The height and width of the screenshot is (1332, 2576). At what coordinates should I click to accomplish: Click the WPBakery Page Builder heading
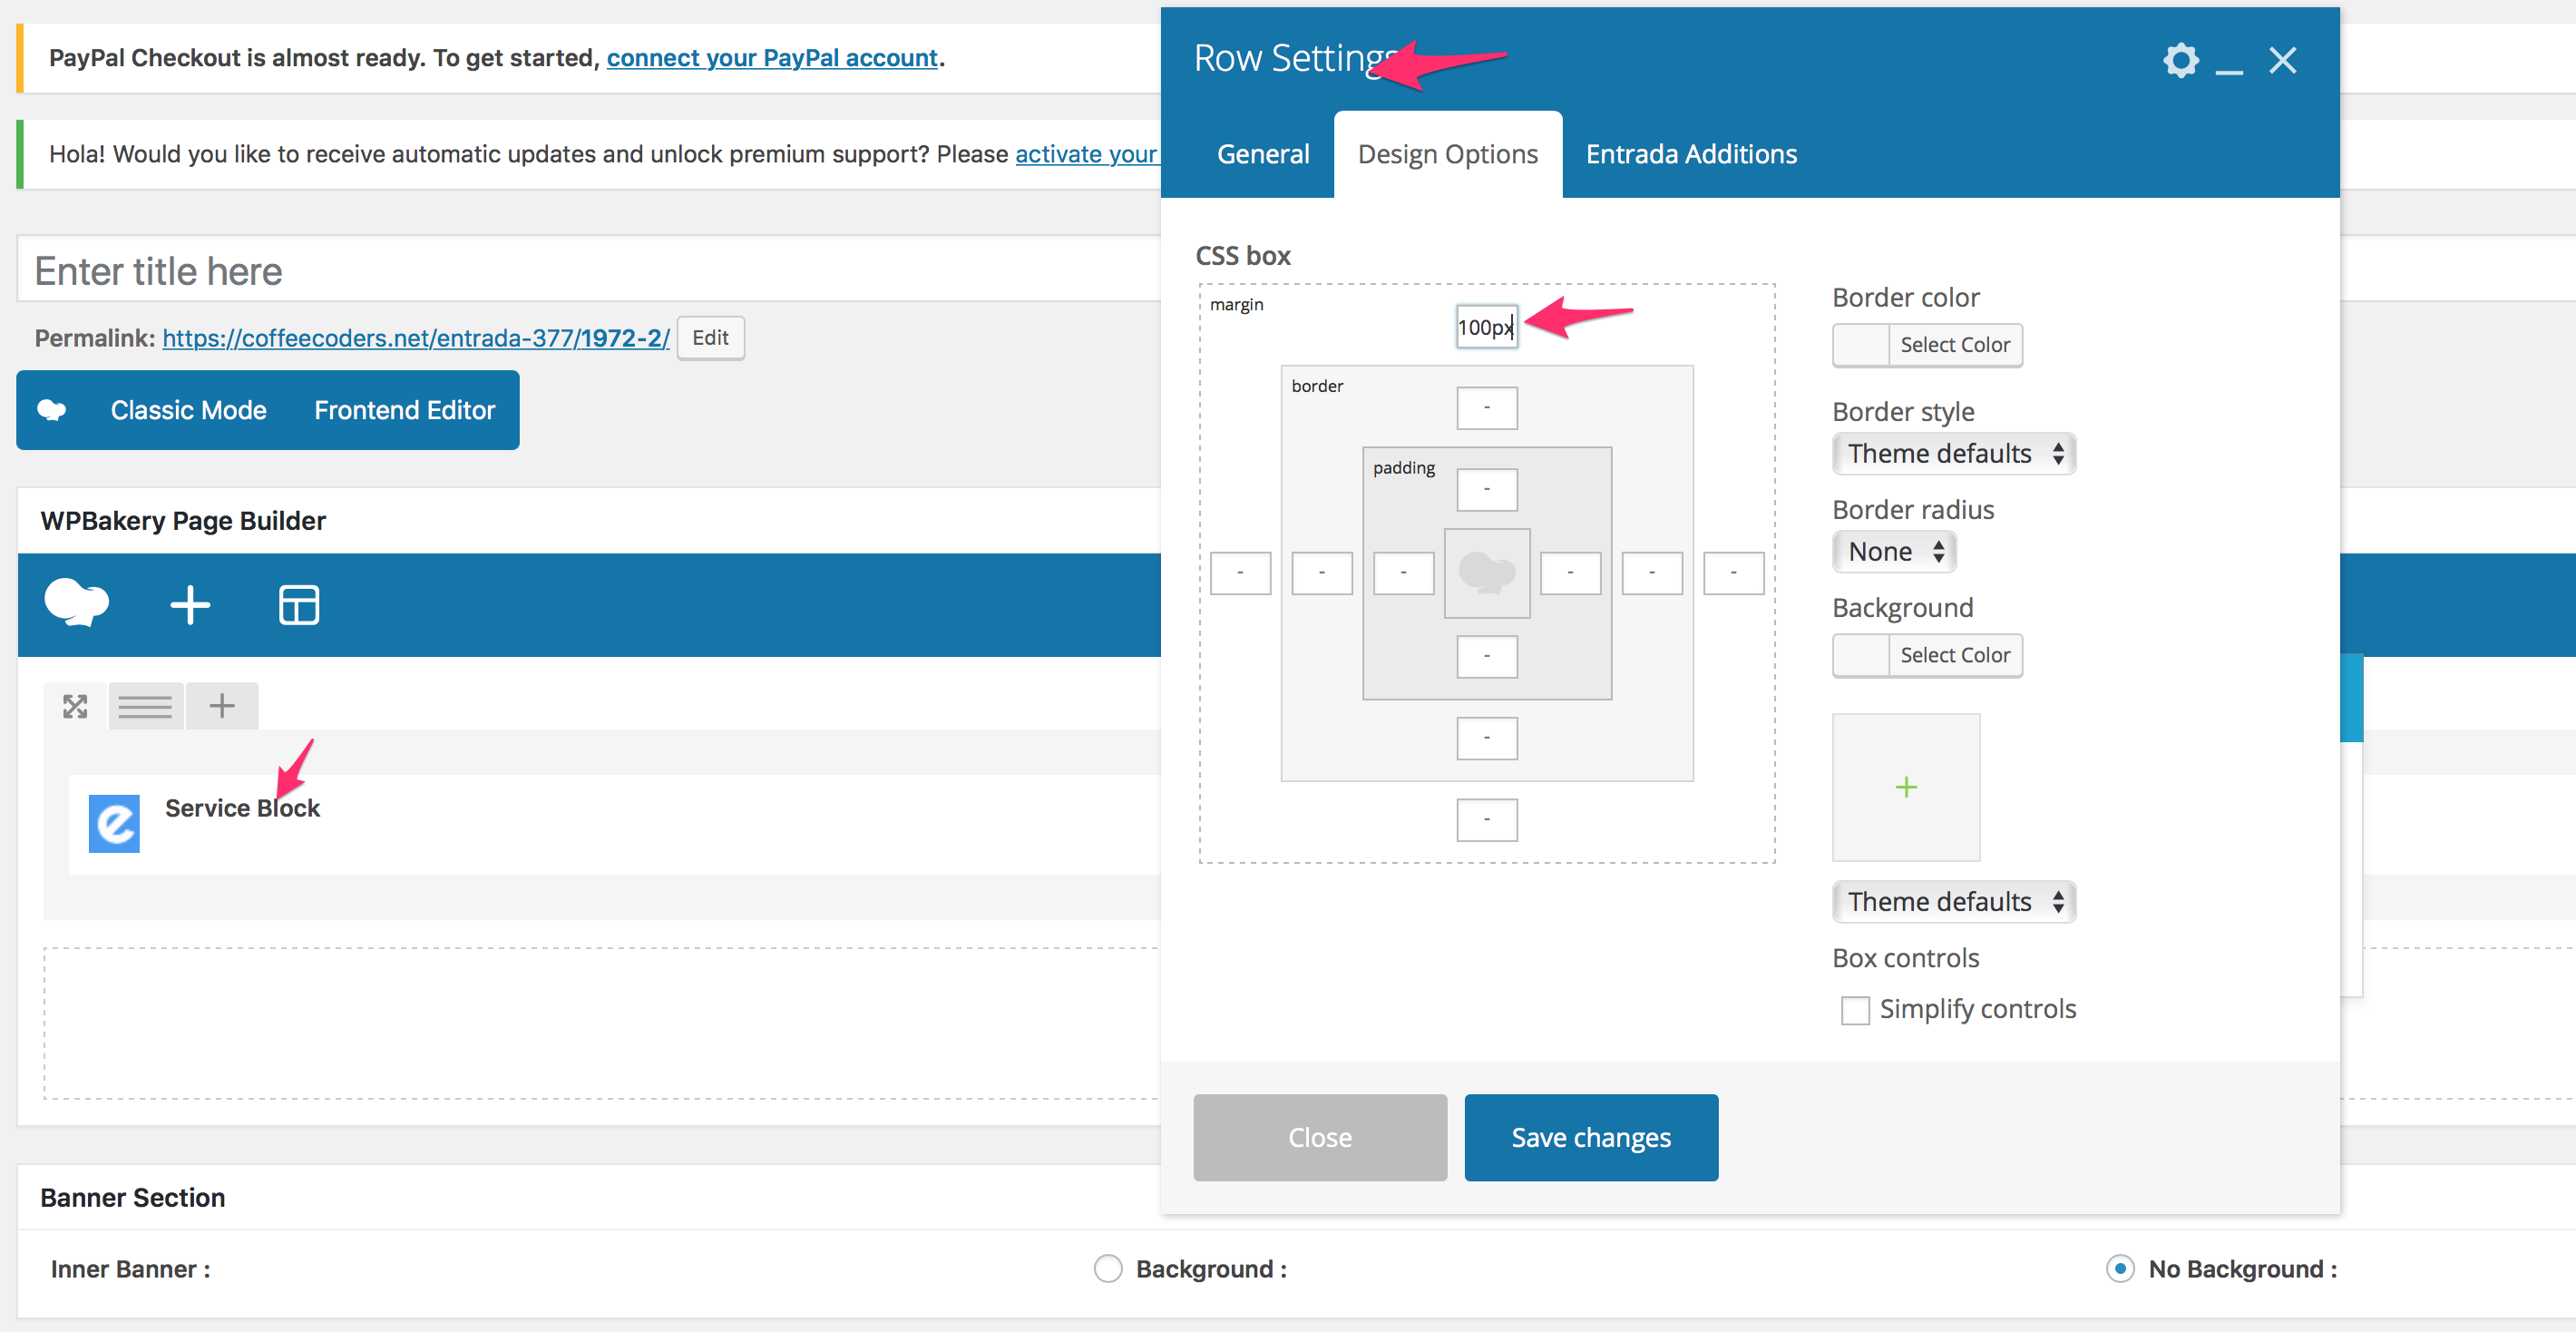(183, 521)
